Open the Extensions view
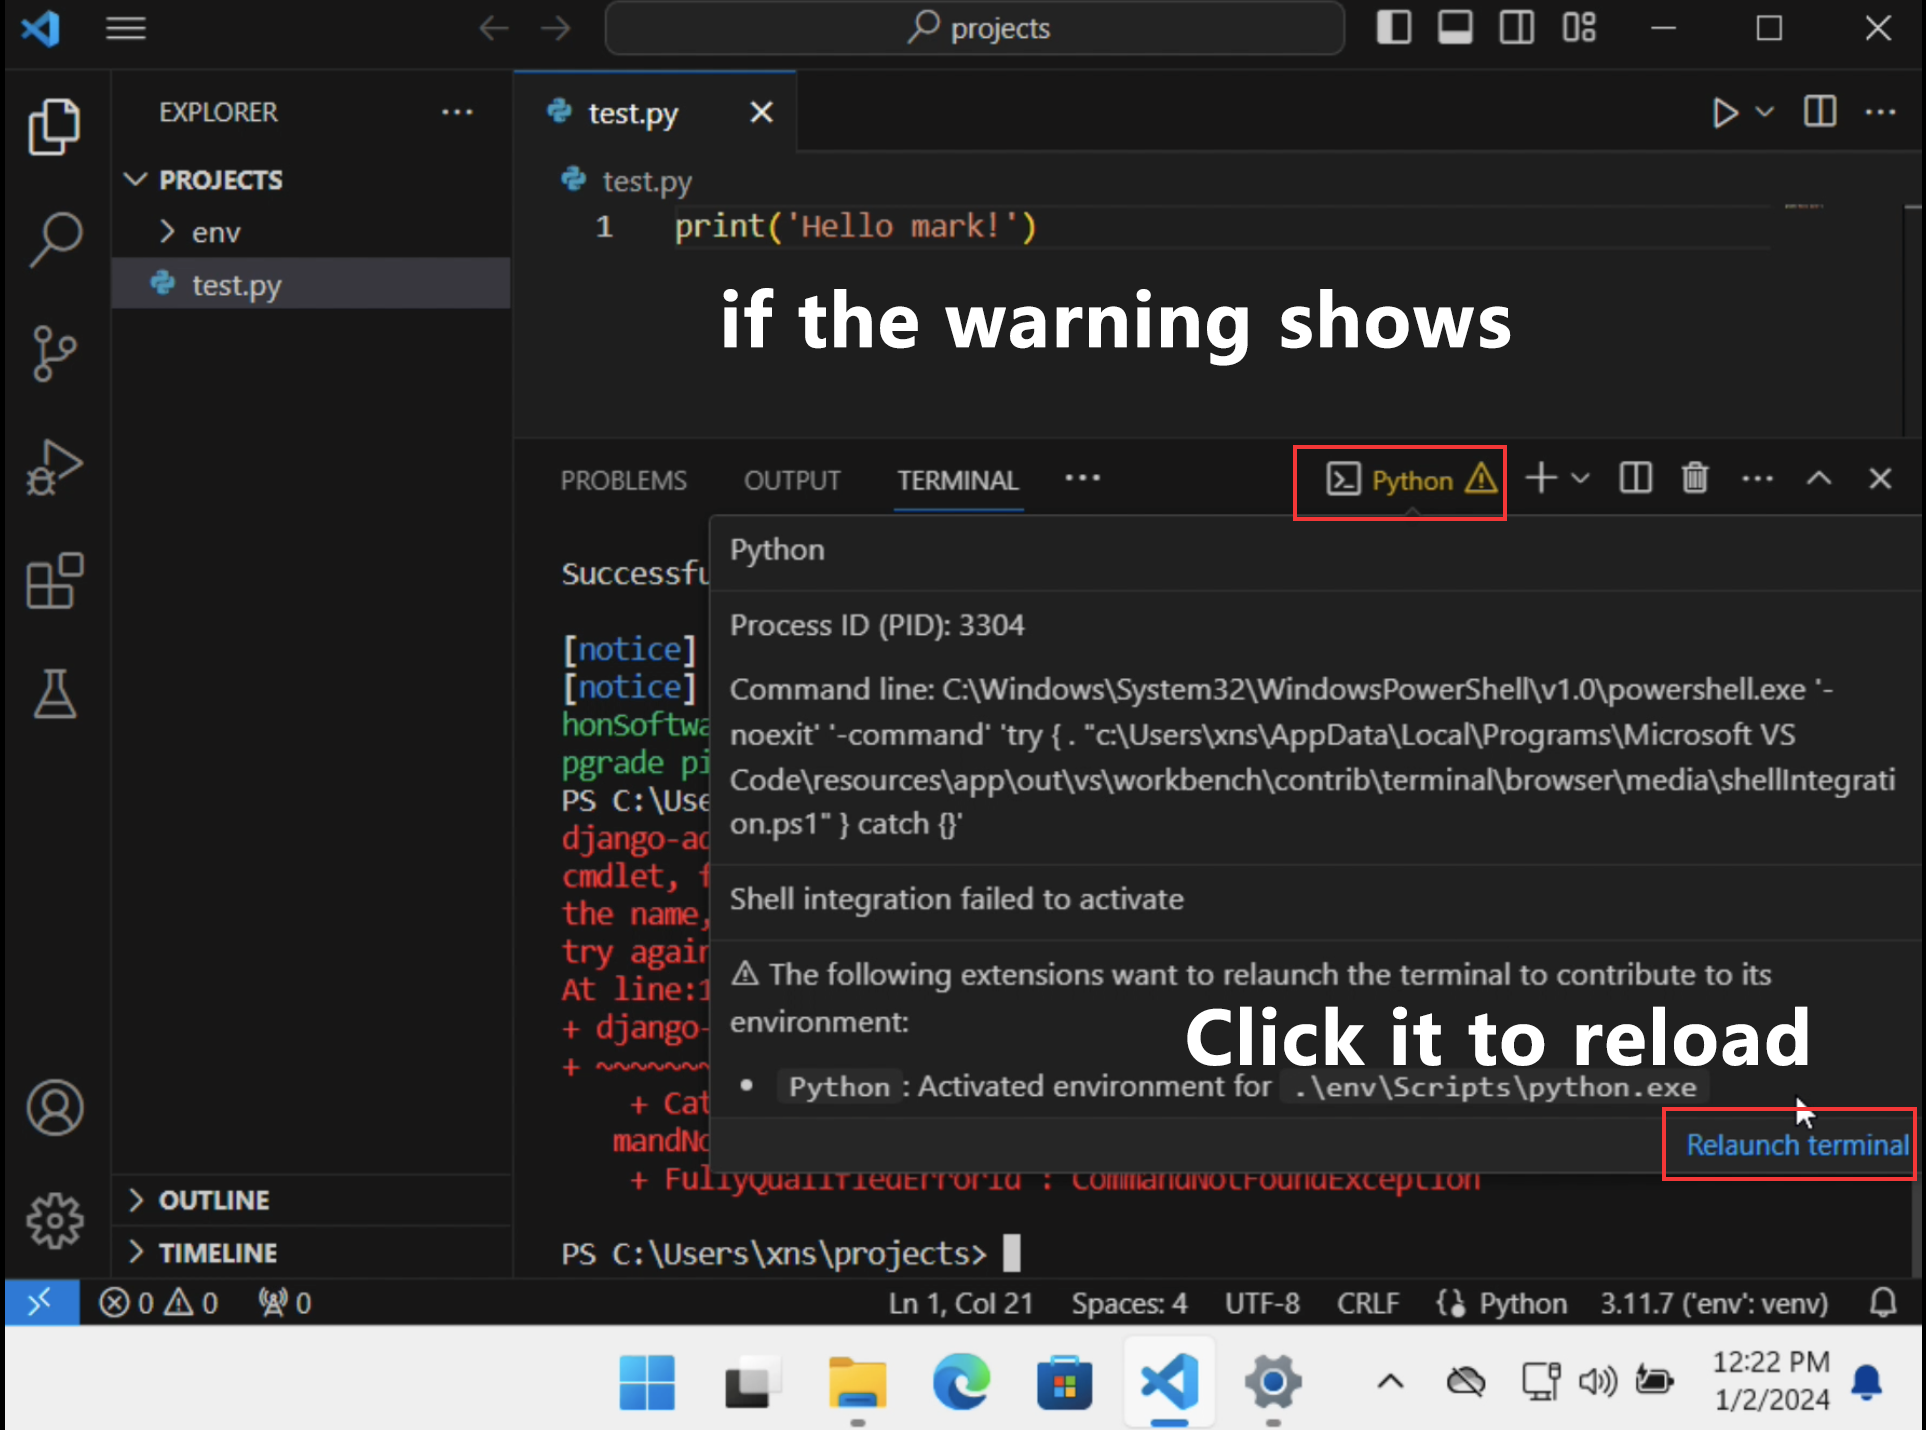1926x1430 pixels. [54, 580]
